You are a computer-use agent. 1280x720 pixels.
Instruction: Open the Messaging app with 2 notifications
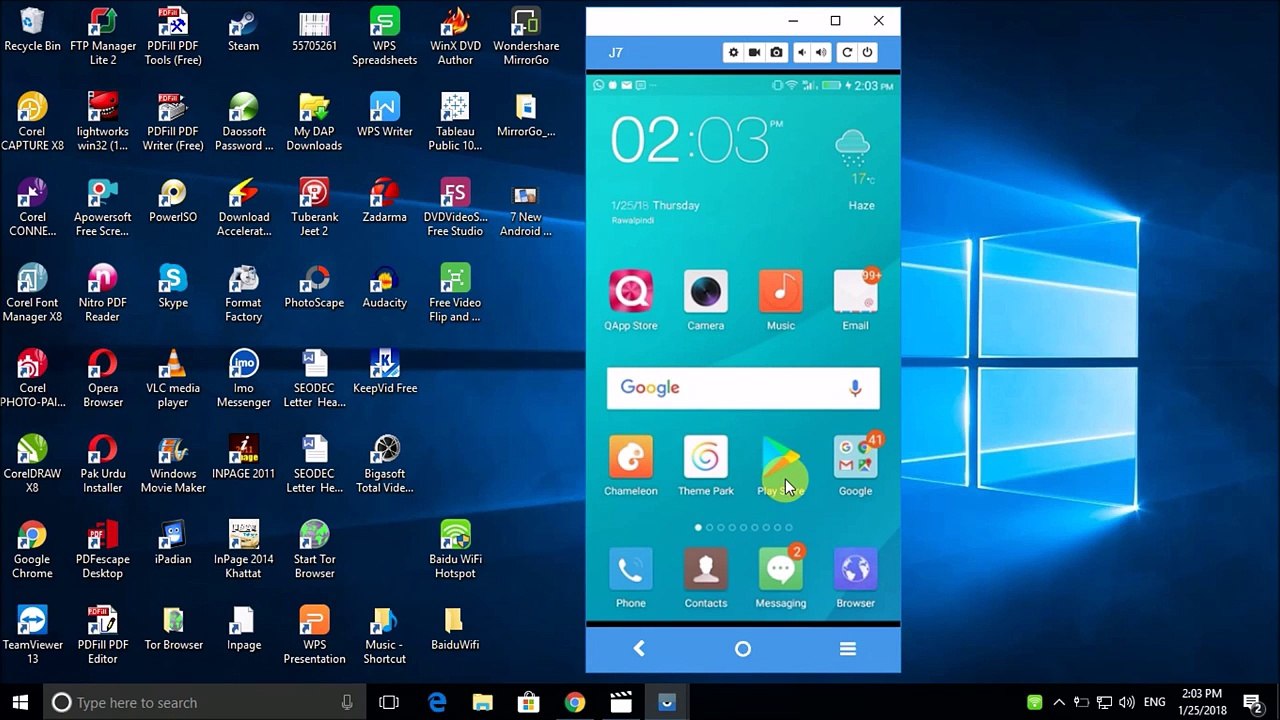pyautogui.click(x=781, y=577)
